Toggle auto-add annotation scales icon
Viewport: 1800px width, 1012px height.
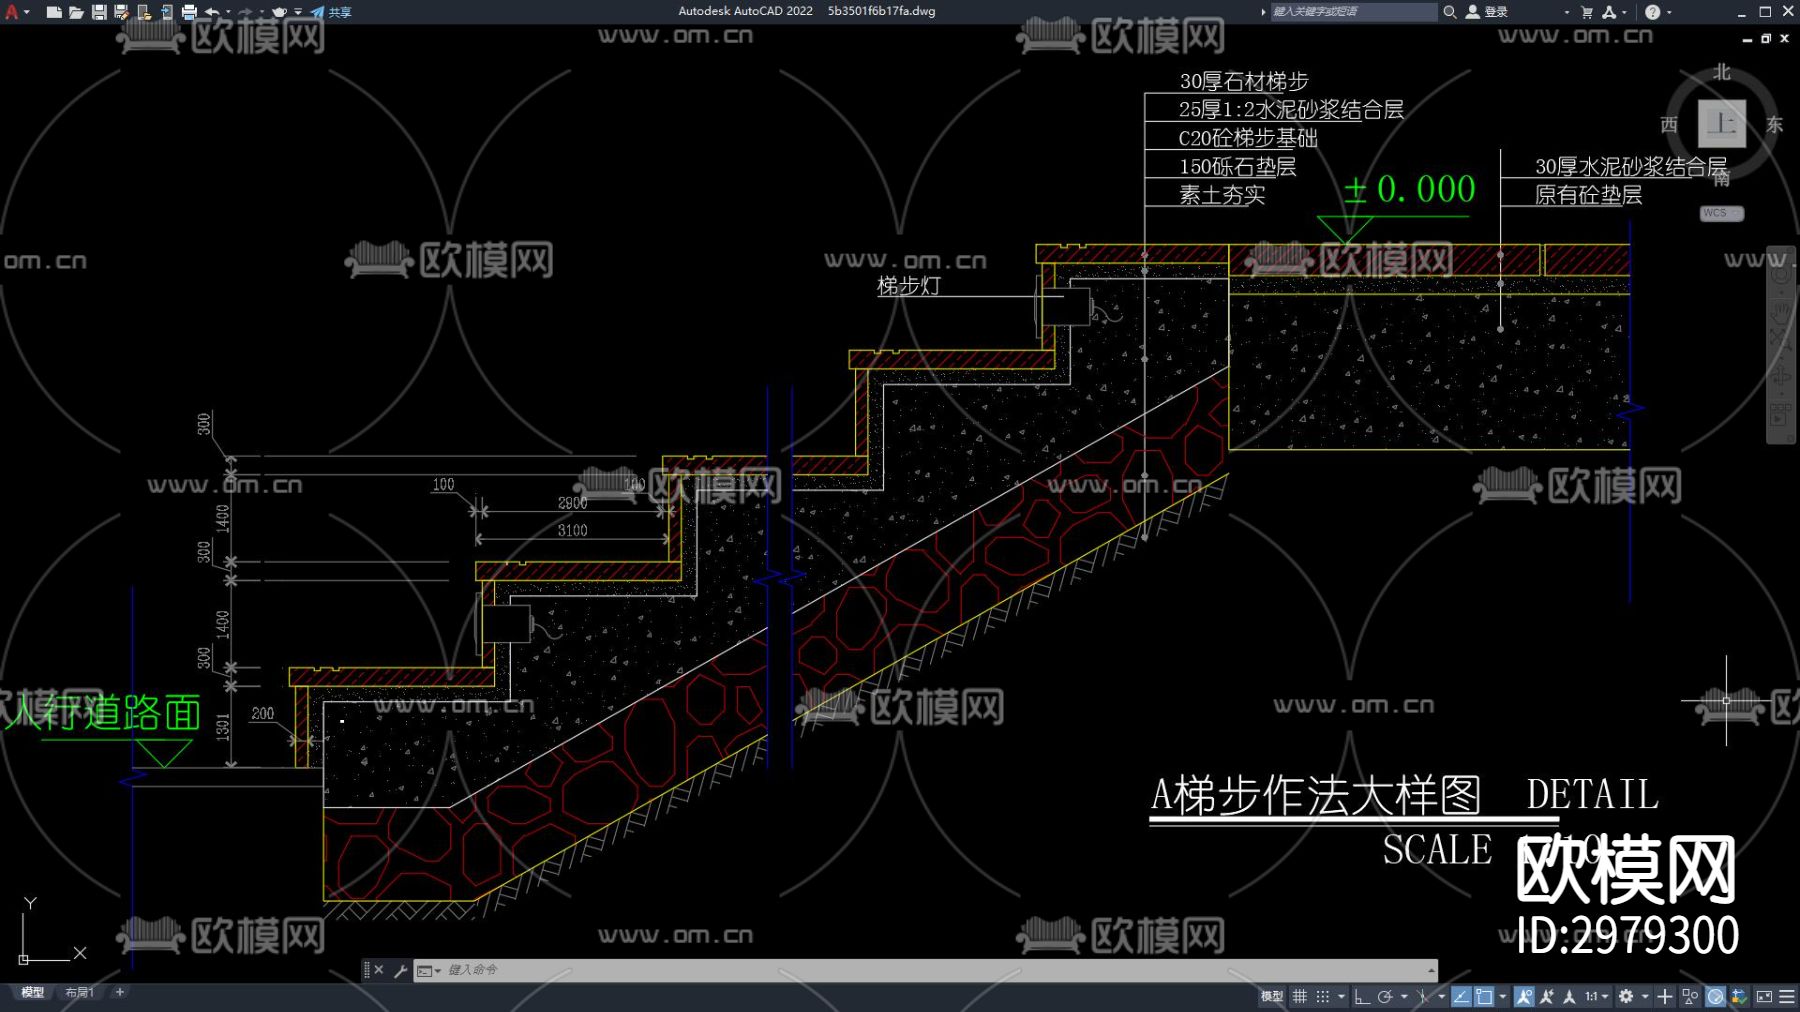[x=1547, y=996]
